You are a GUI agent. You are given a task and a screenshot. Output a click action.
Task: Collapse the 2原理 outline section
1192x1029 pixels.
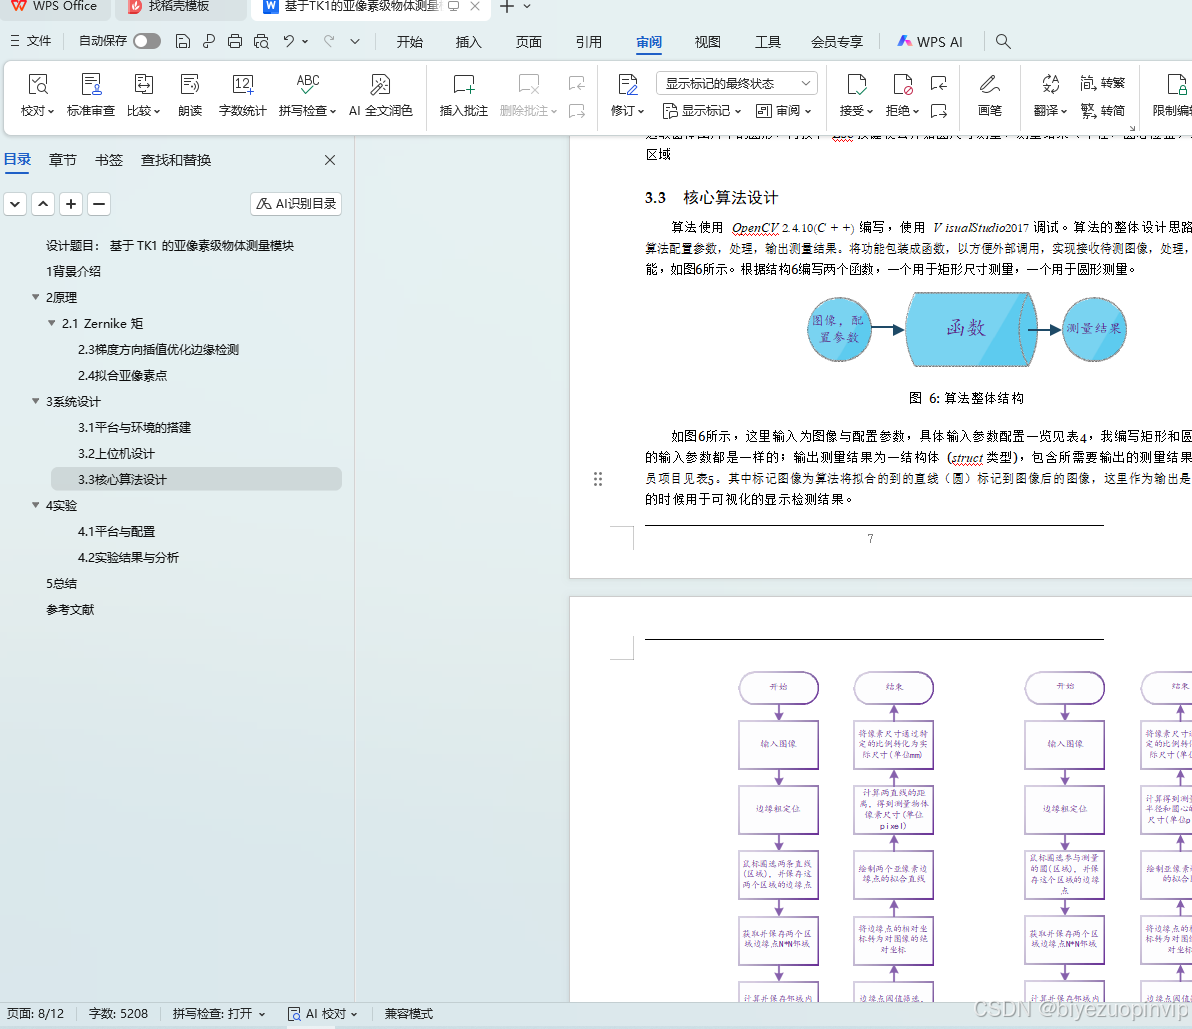pos(36,297)
